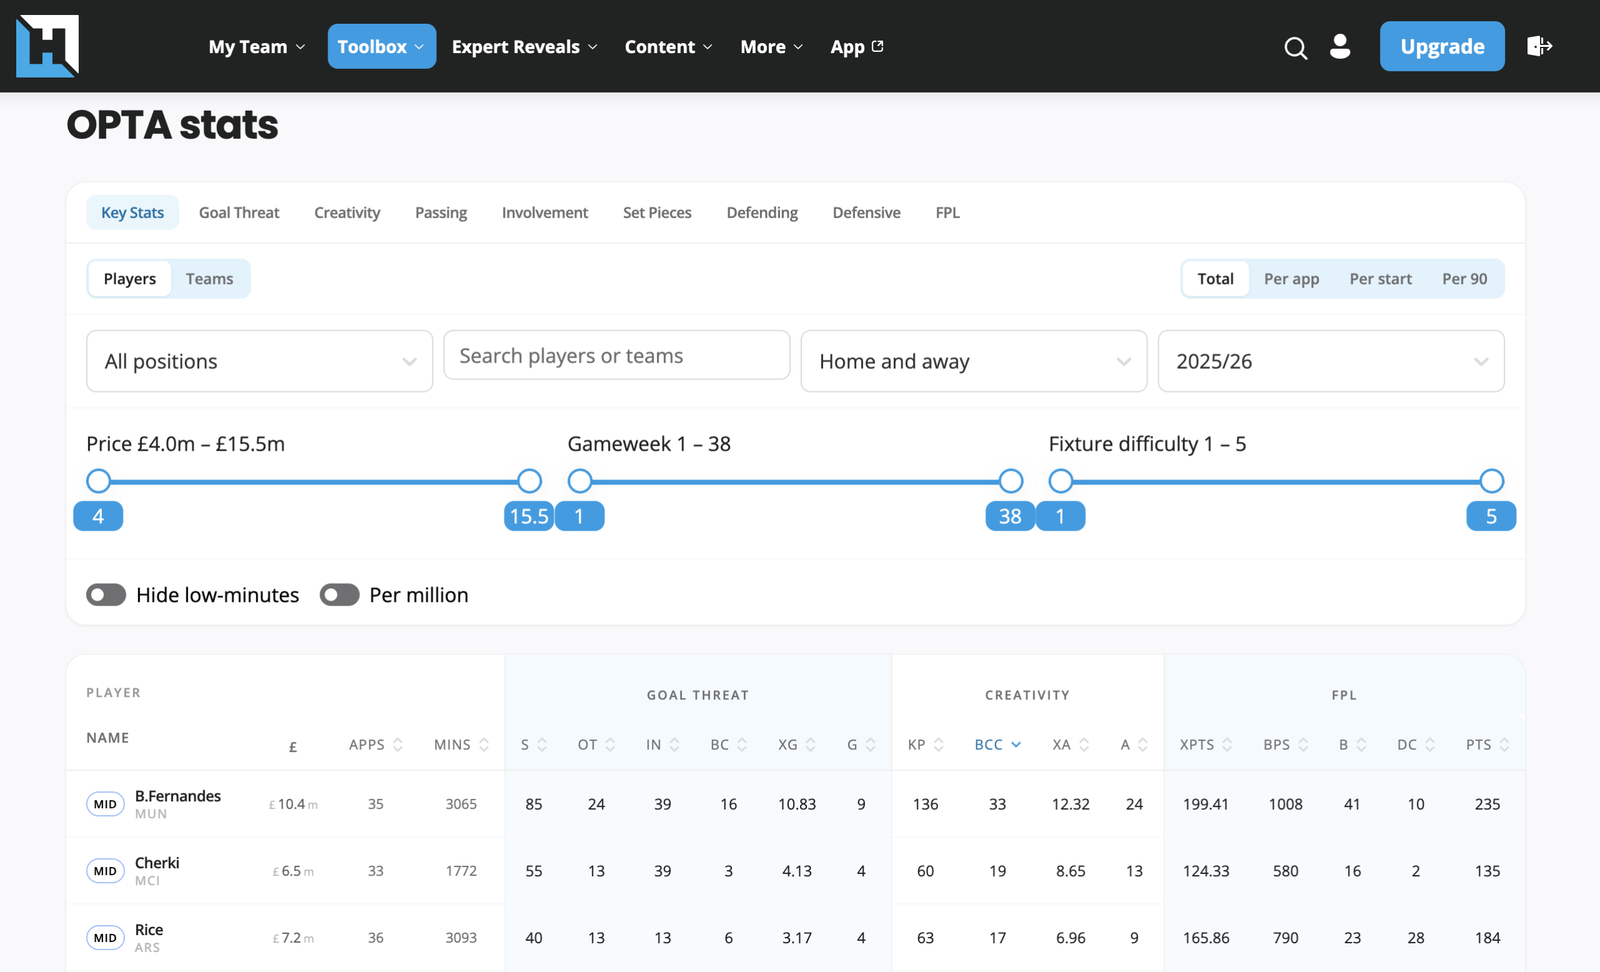
Task: Click the MID badge for Cherki
Action: click(105, 871)
